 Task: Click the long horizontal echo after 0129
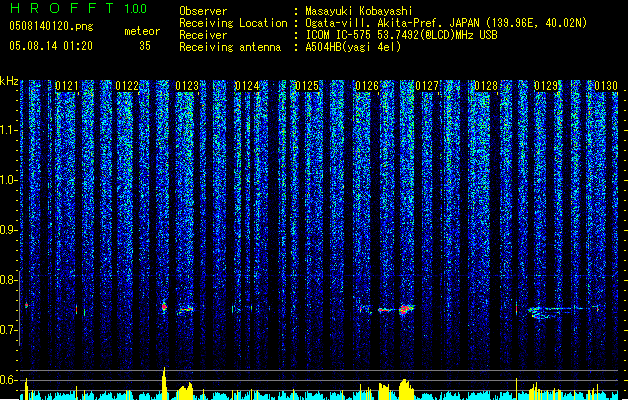click(x=564, y=311)
